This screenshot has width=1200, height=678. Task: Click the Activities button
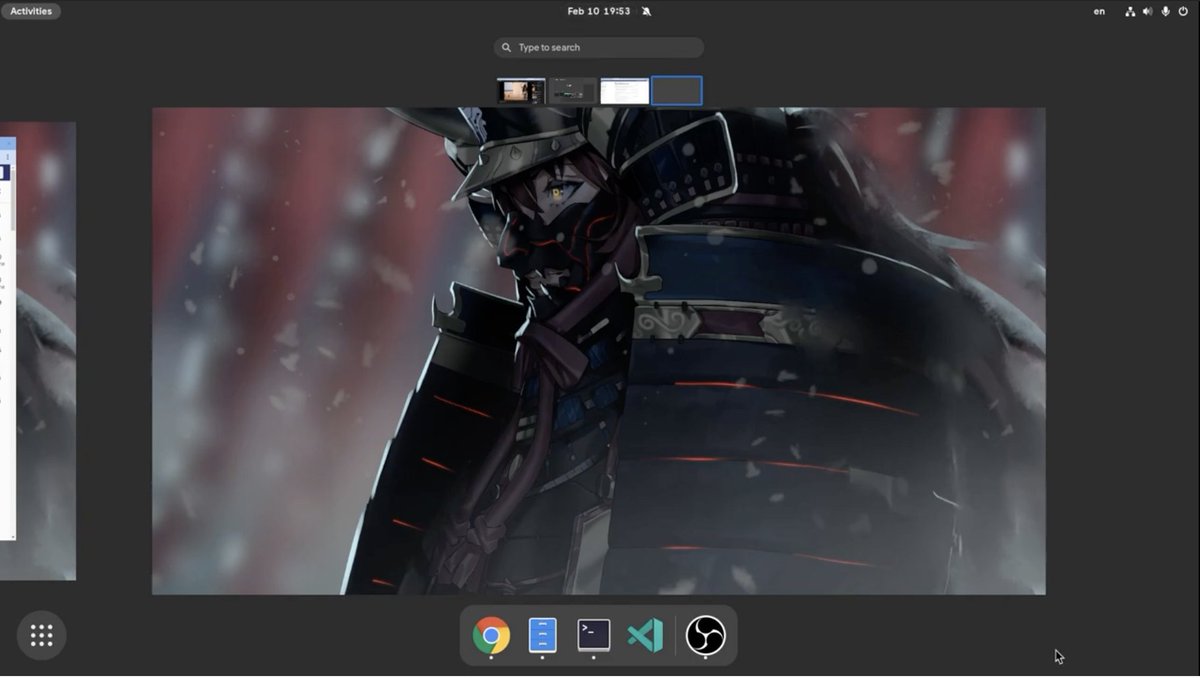(31, 11)
